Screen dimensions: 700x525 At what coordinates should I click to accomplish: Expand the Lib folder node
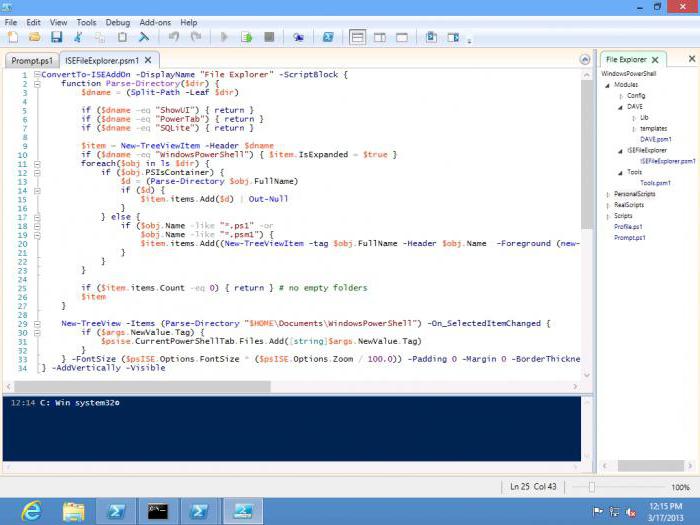tap(633, 118)
